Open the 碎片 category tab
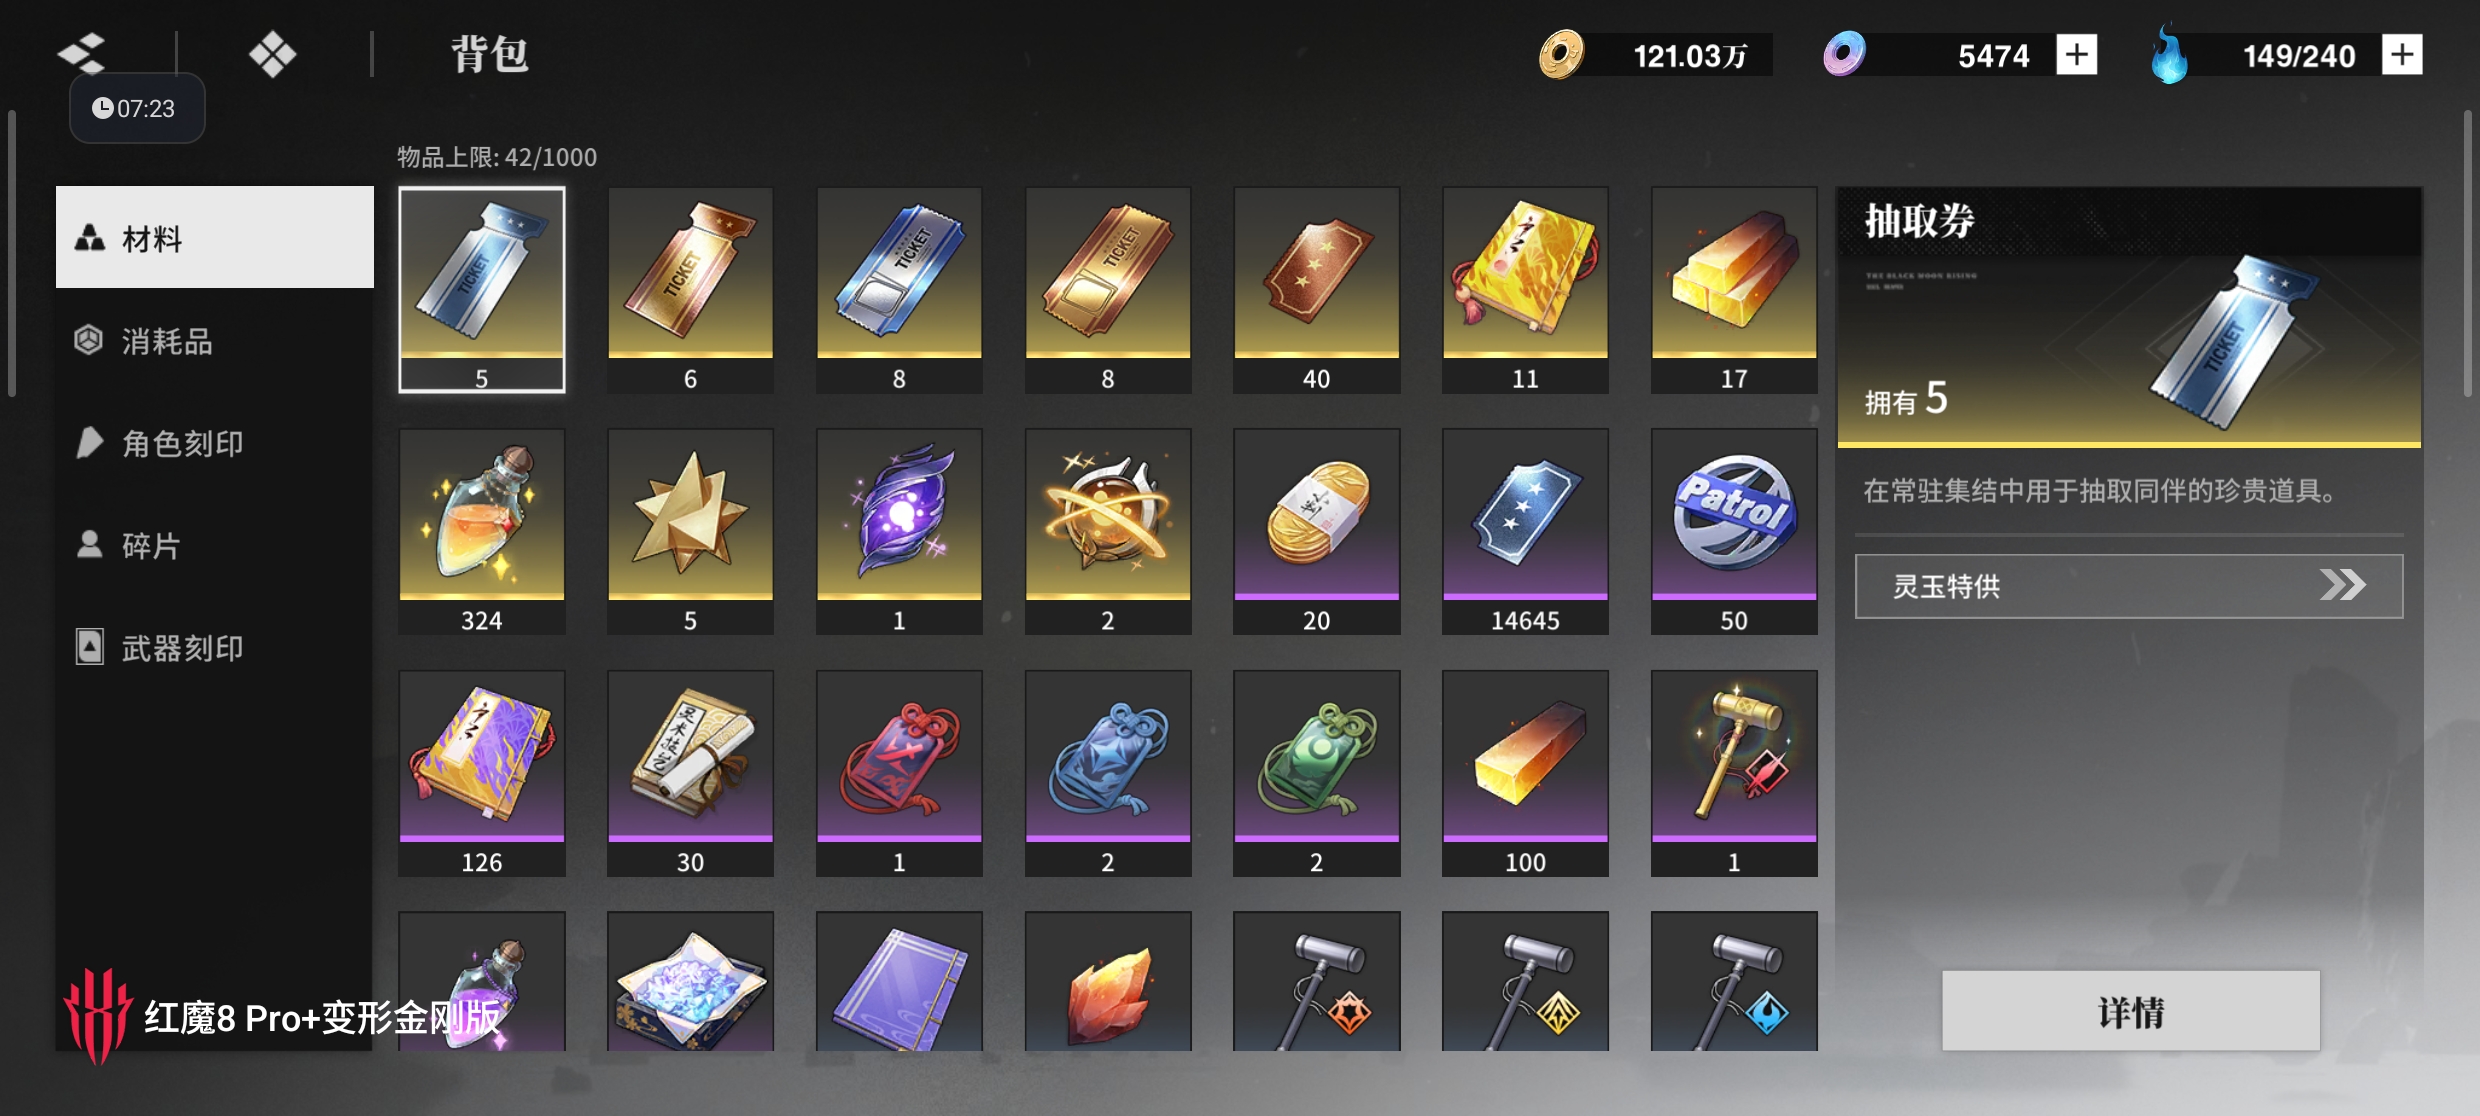Viewport: 2480px width, 1116px height. click(x=215, y=545)
